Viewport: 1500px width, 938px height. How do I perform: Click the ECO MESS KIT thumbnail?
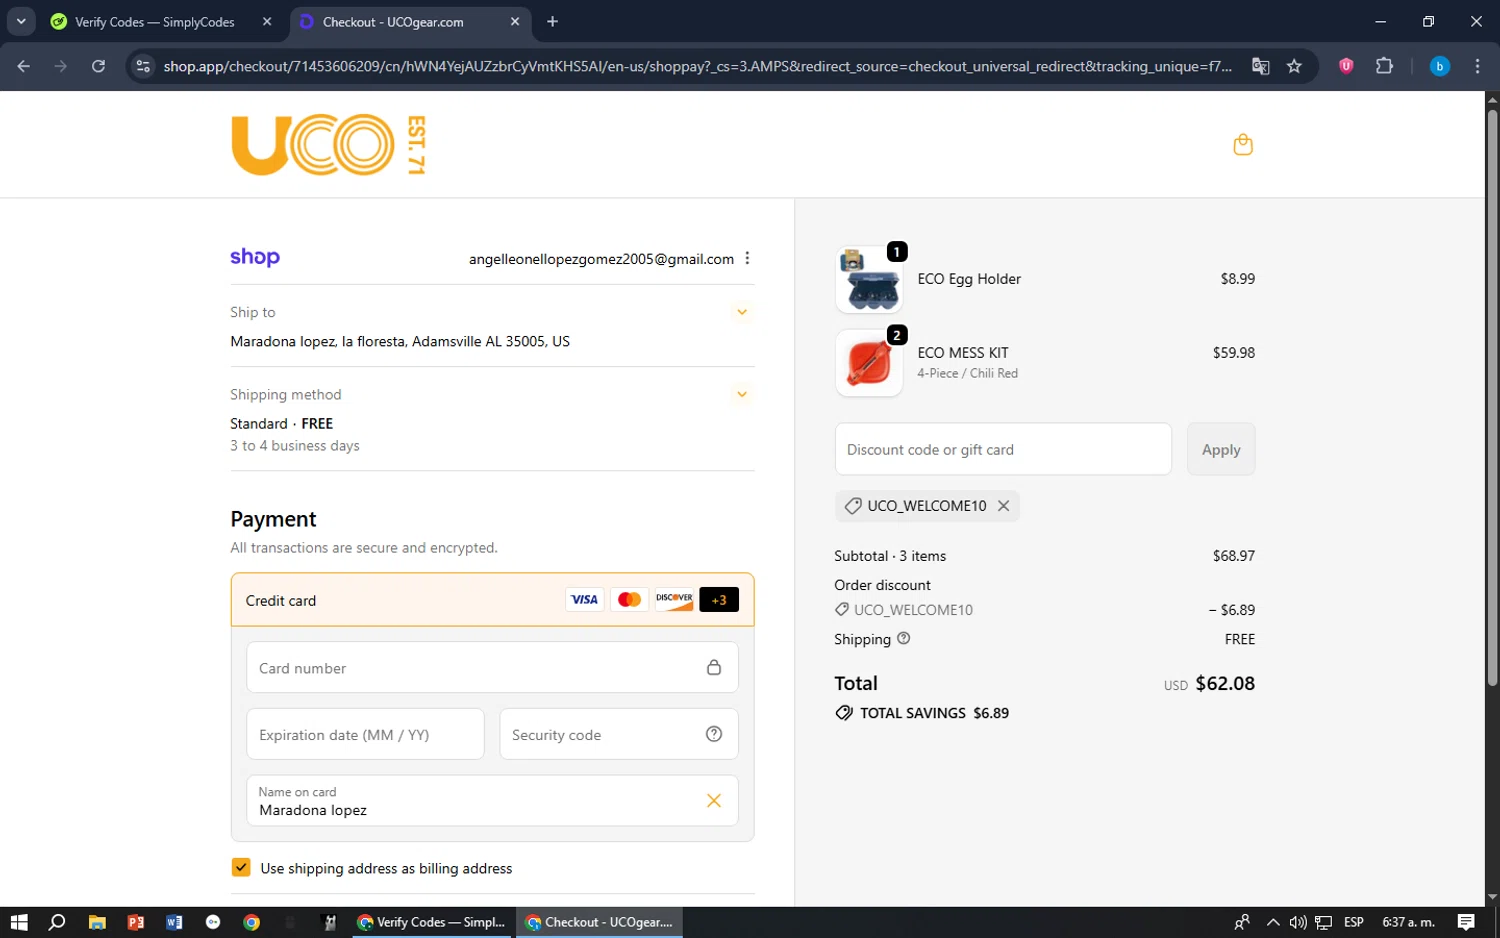click(x=869, y=363)
